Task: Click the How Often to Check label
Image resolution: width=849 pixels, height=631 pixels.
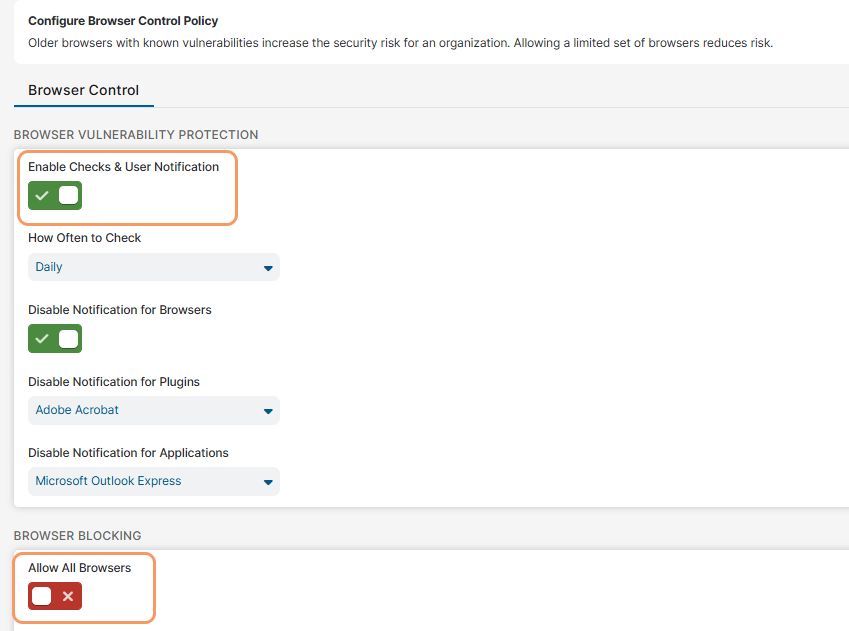Action: tap(85, 238)
